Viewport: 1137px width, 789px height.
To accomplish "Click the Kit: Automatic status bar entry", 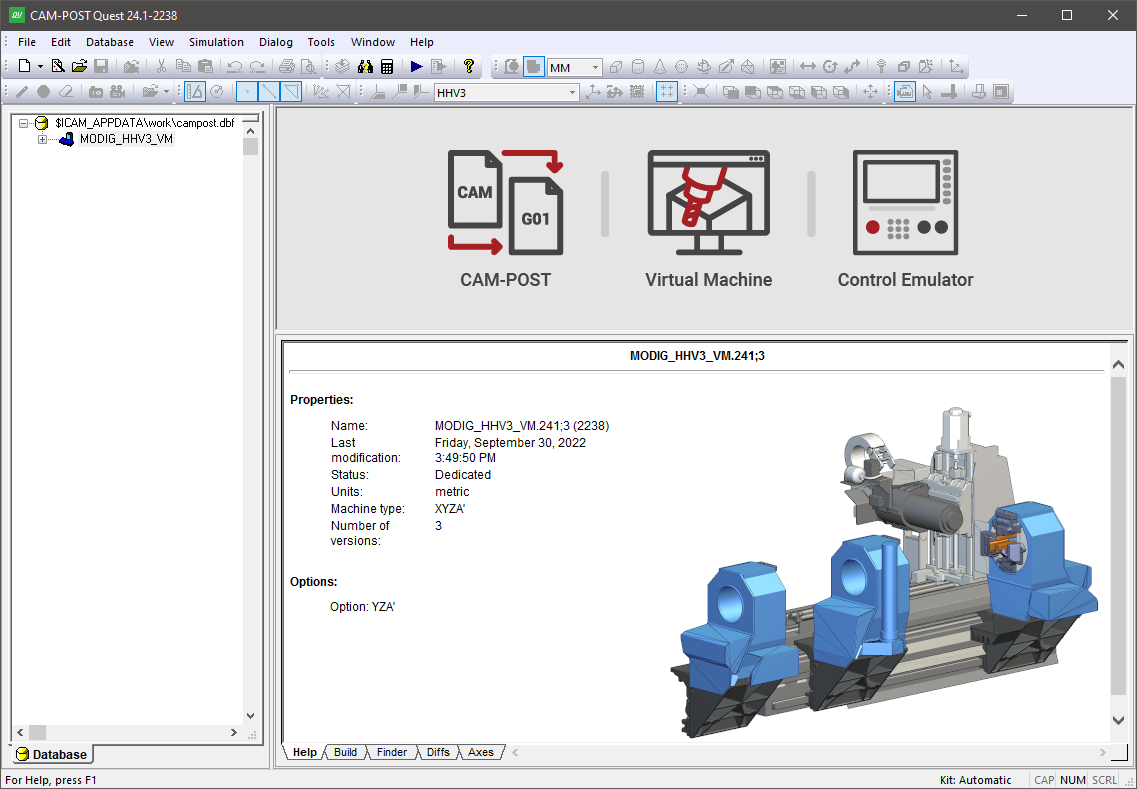I will click(x=975, y=780).
